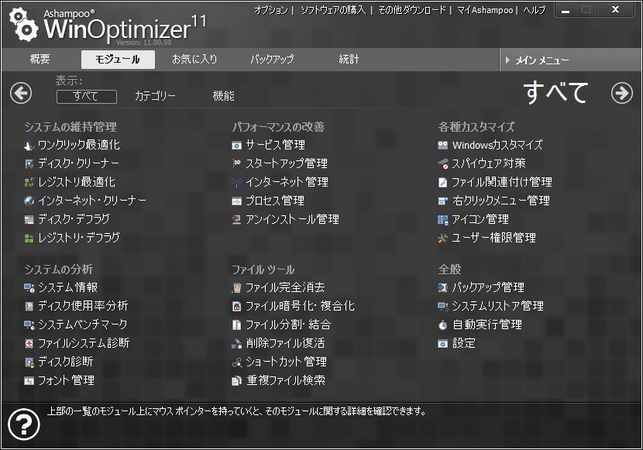Click the バックアップ管理 icon

coord(443,288)
